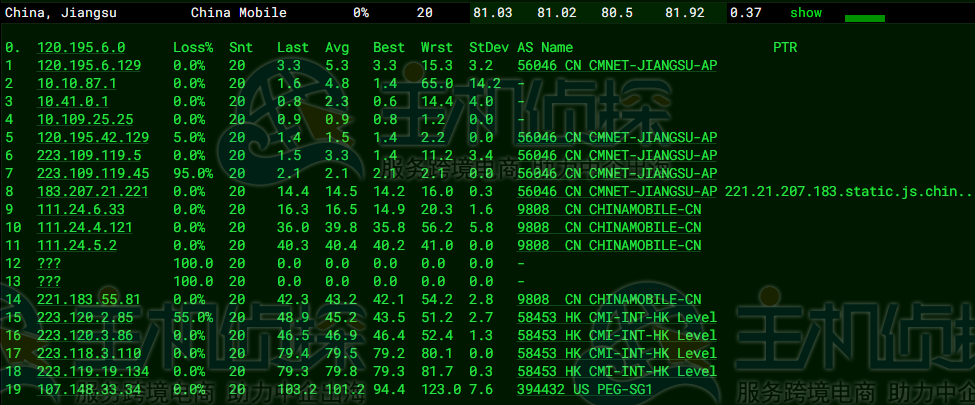
Task: Open IP link 111.24.5.2
Action: coord(76,246)
